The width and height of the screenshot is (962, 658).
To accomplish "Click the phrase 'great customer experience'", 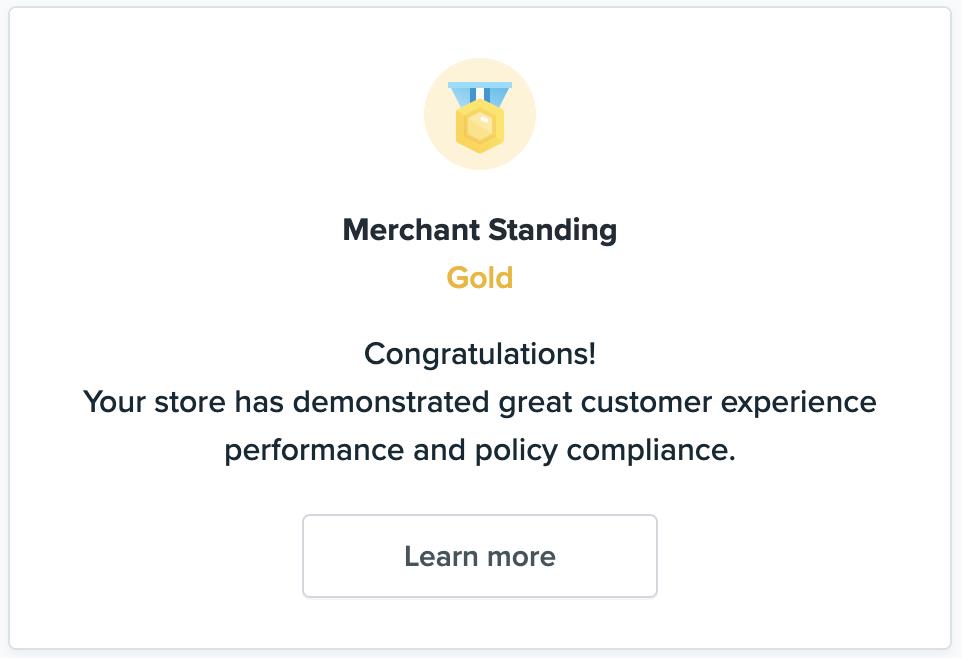I will 687,402.
